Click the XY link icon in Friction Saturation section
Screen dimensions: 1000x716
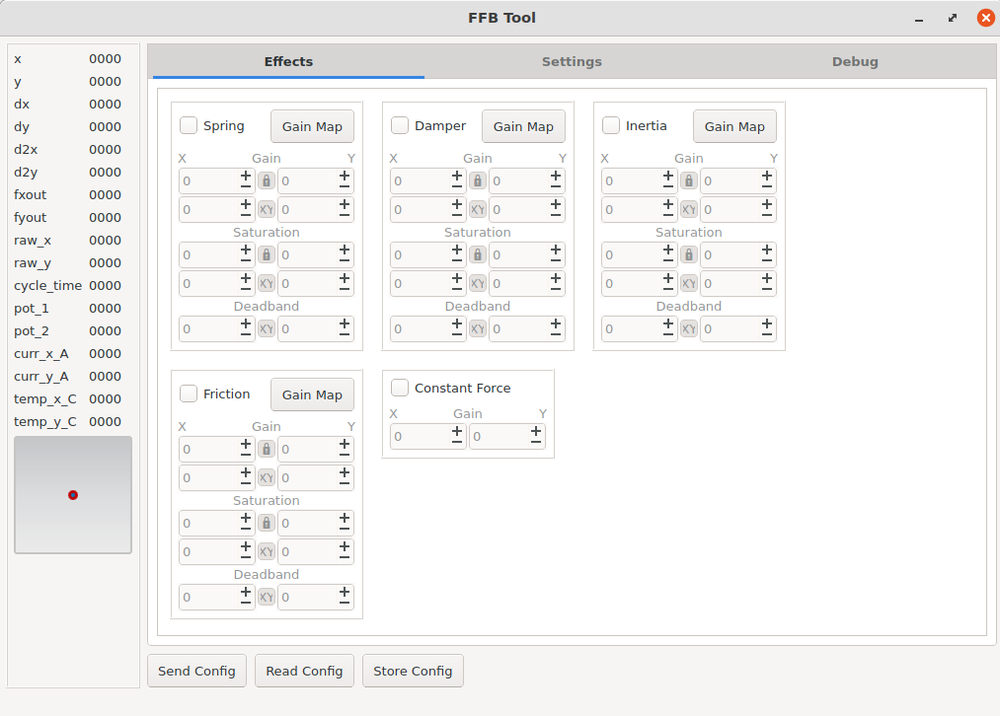pyautogui.click(x=266, y=551)
